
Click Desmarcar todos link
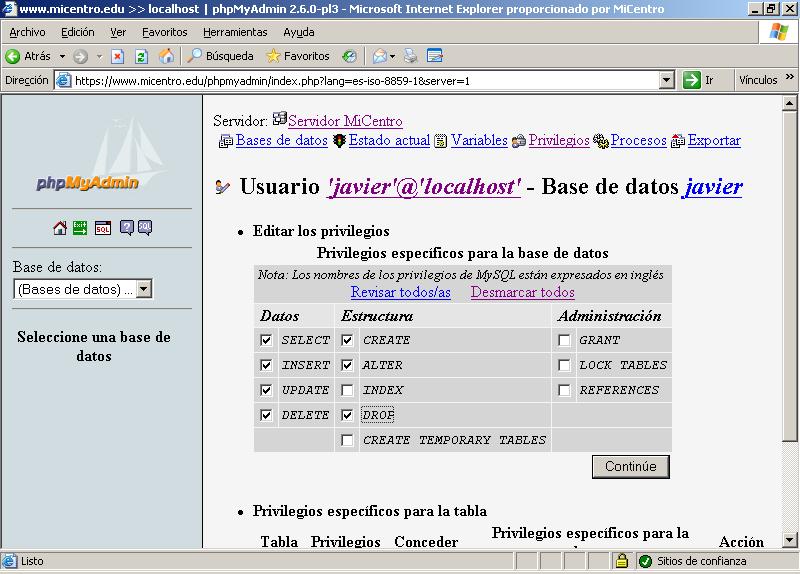point(522,292)
